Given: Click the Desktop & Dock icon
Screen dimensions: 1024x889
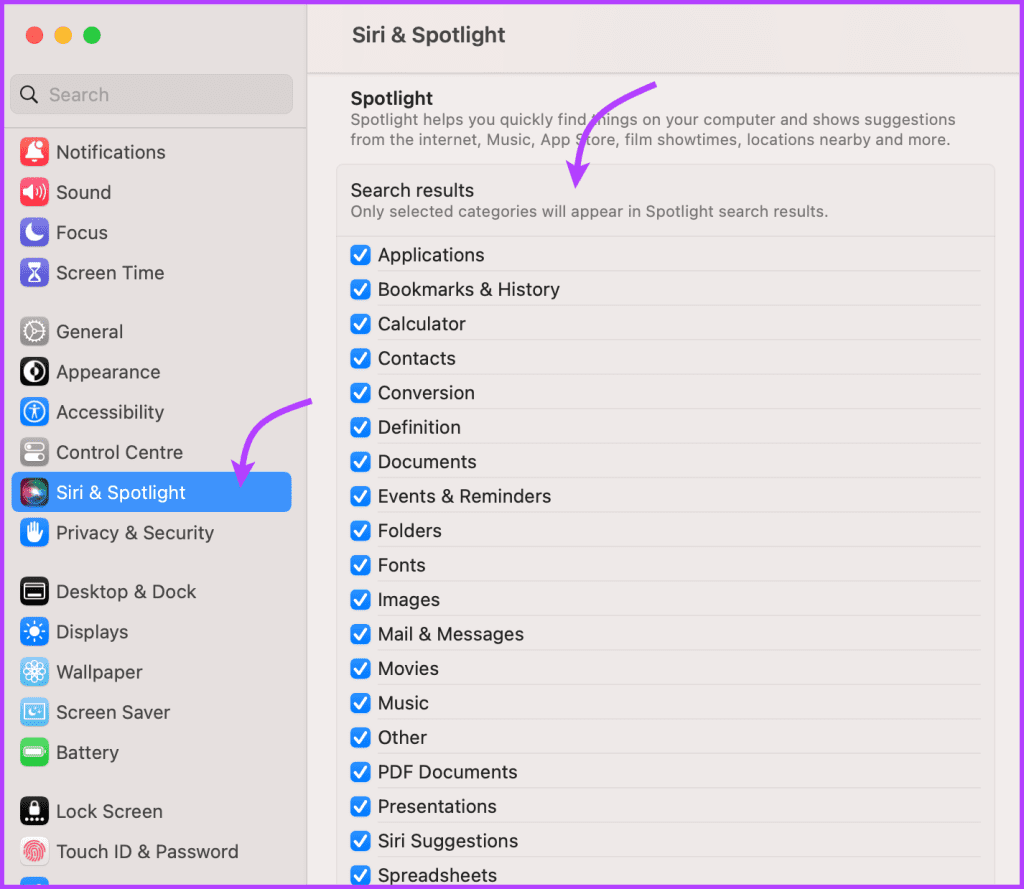Looking at the screenshot, I should [34, 592].
